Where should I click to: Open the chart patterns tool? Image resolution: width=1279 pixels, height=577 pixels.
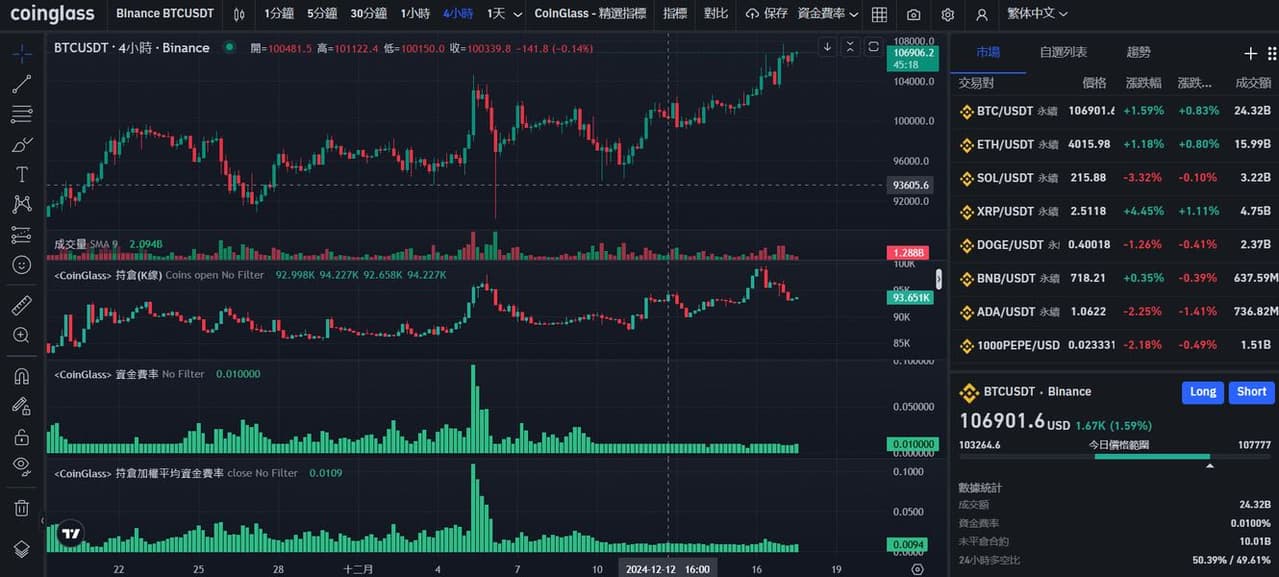point(22,204)
